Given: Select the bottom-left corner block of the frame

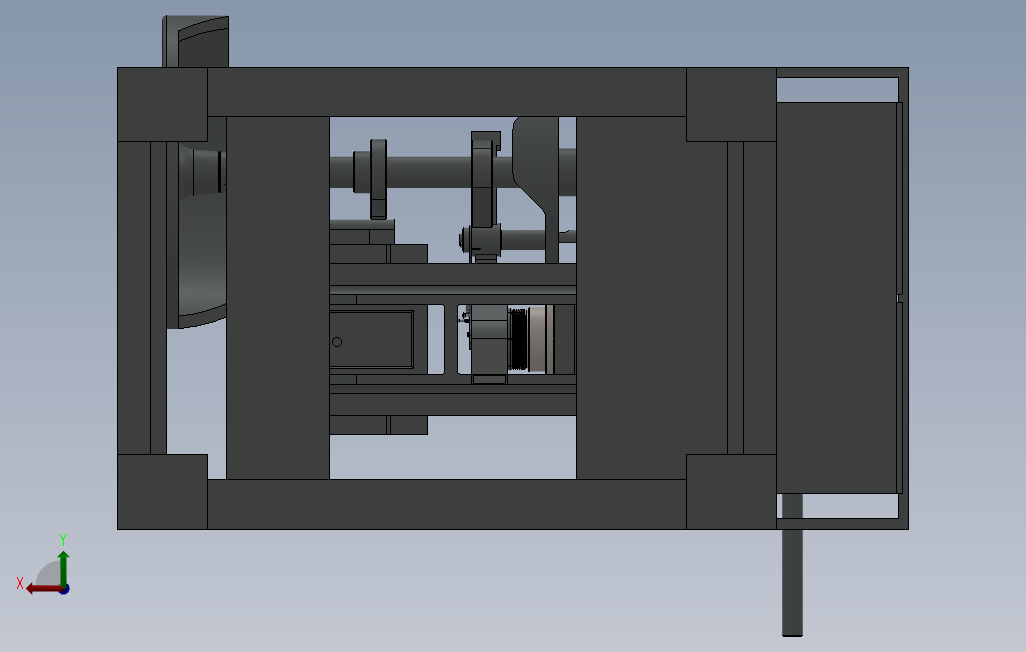Looking at the screenshot, I should (x=162, y=492).
